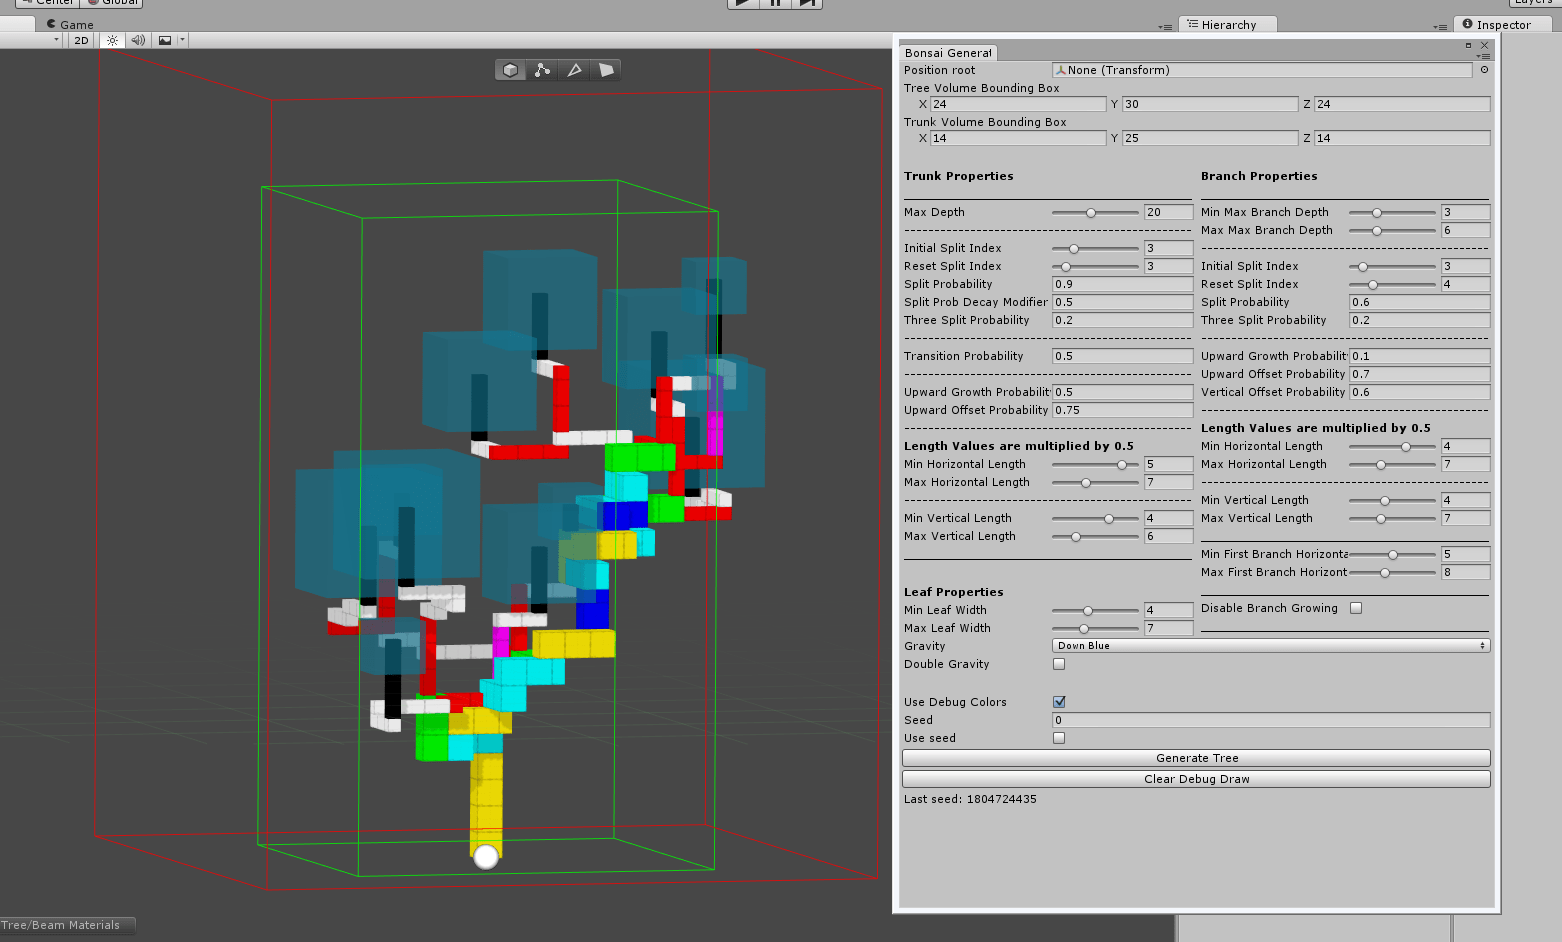Switch to the Game tab
The image size is (1562, 942).
[x=70, y=24]
